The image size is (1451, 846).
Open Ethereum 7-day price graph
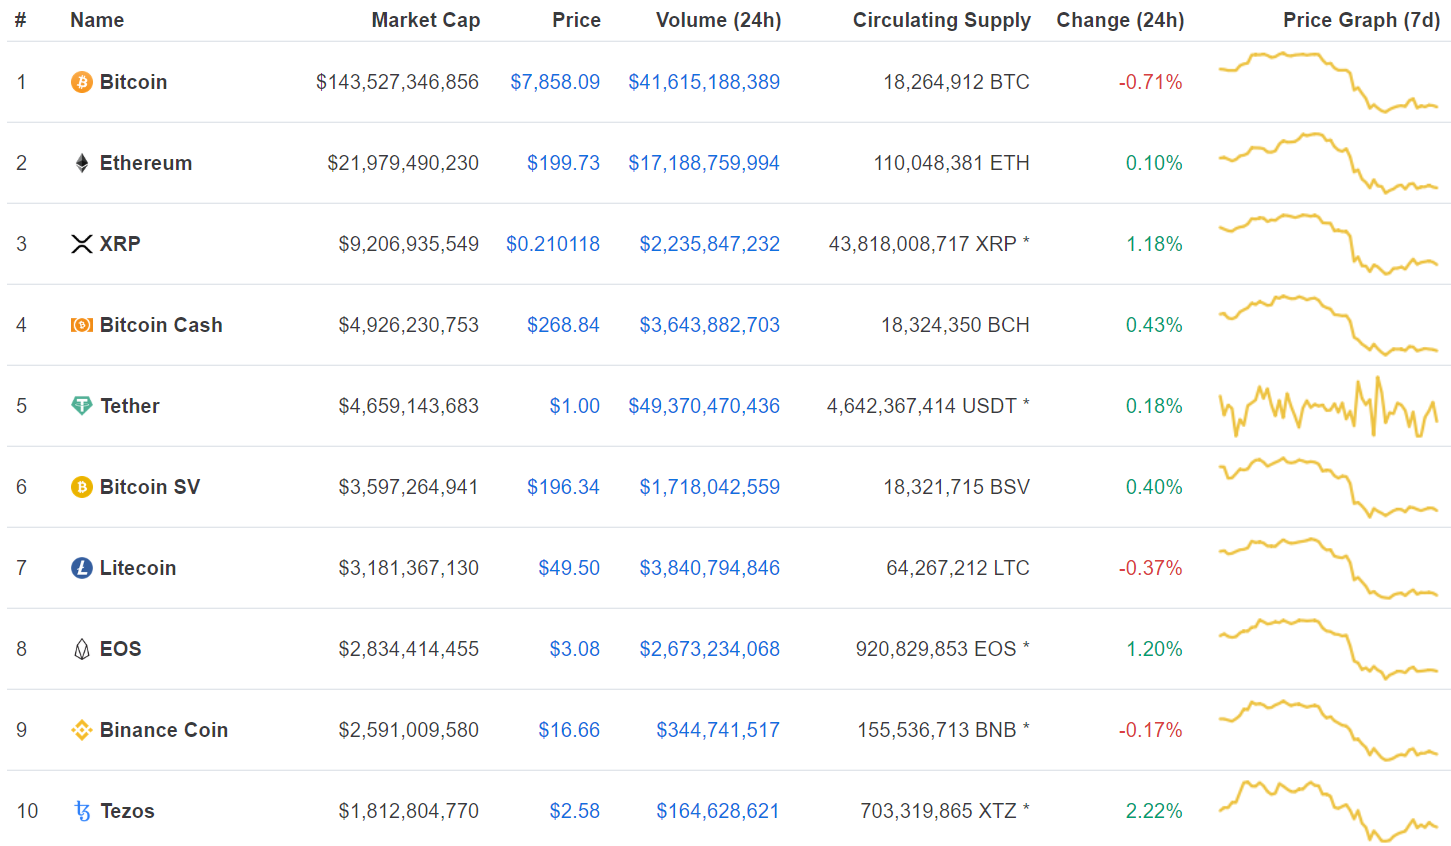pyautogui.click(x=1328, y=163)
